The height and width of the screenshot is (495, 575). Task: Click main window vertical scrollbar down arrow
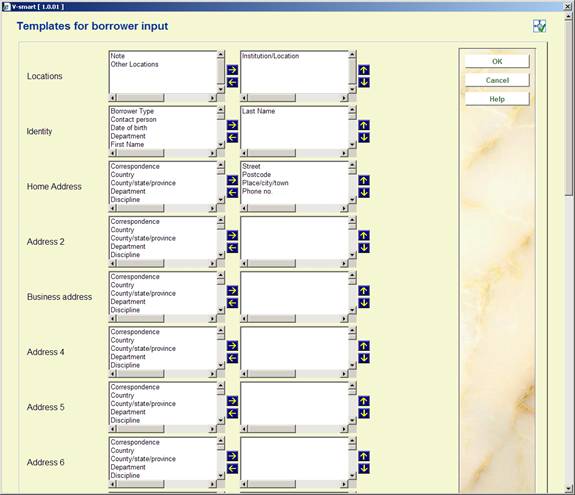(568, 490)
